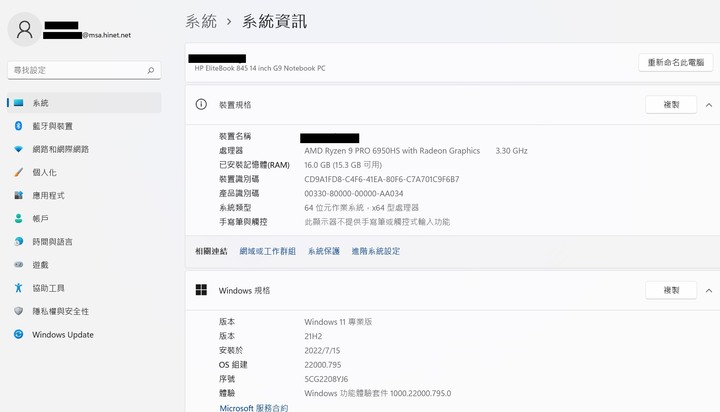Go to 網路和網際網路 settings
720x412 pixels.
coord(84,149)
